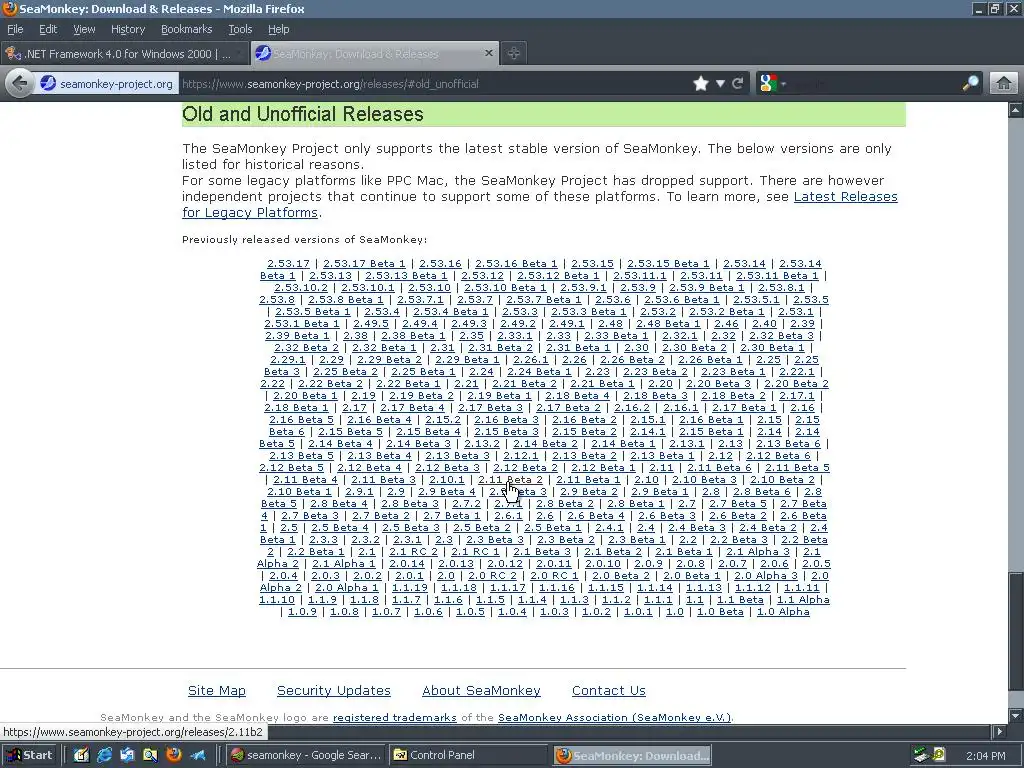Viewport: 1024px width, 768px height.
Task: Click the magnifier search icon in search box
Action: [x=970, y=84]
